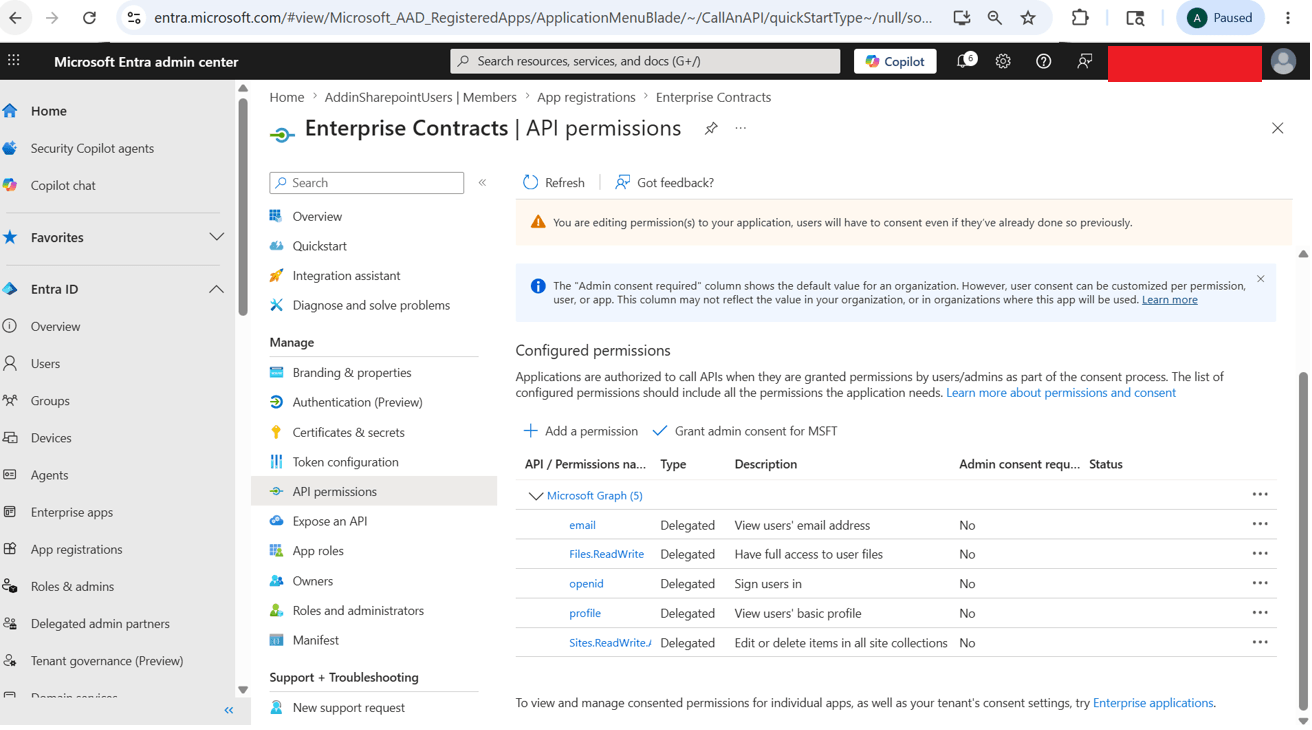Image resolution: width=1312 pixels, height=730 pixels.
Task: Open Roles & admins in sidebar
Action: (x=72, y=586)
